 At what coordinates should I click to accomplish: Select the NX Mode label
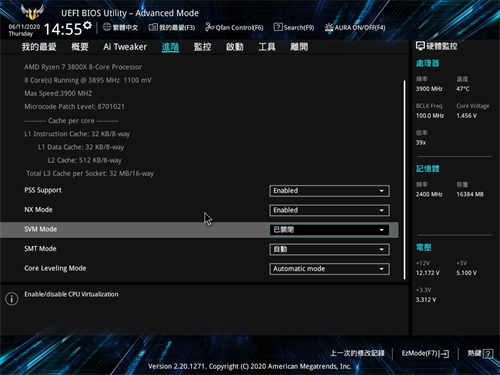[38, 210]
